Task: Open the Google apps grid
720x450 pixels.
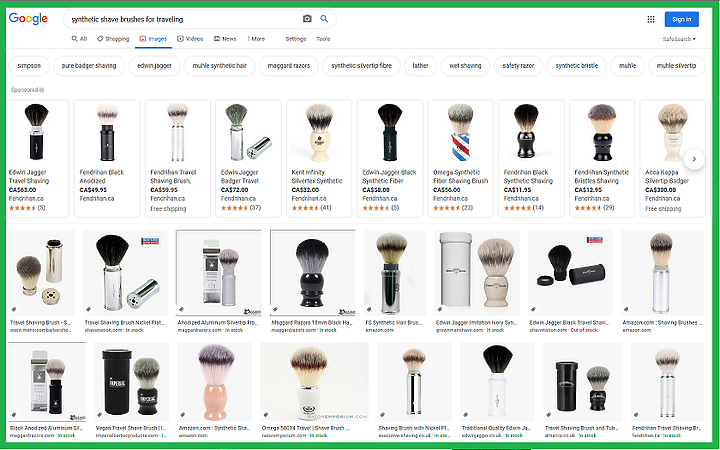Action: pyautogui.click(x=651, y=19)
